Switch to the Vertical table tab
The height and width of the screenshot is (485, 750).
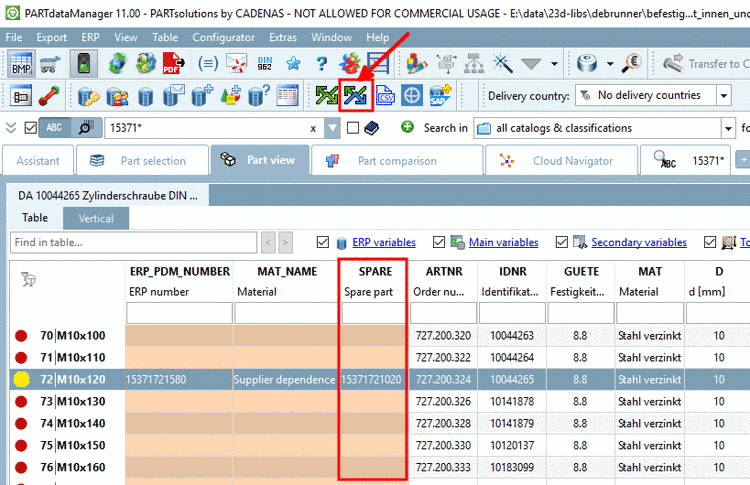click(x=96, y=219)
